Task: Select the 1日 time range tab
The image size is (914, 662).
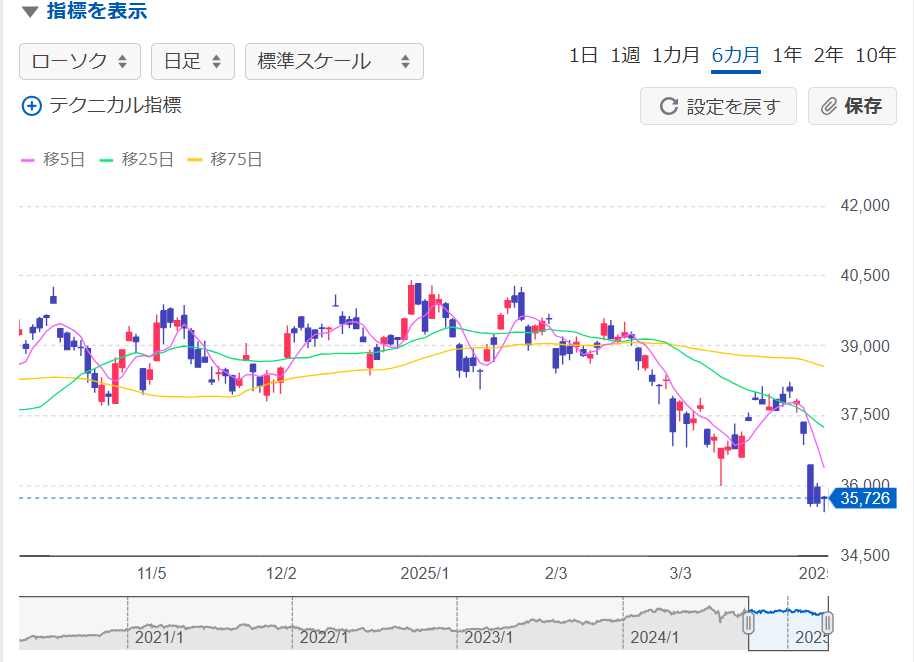Action: pyautogui.click(x=583, y=55)
